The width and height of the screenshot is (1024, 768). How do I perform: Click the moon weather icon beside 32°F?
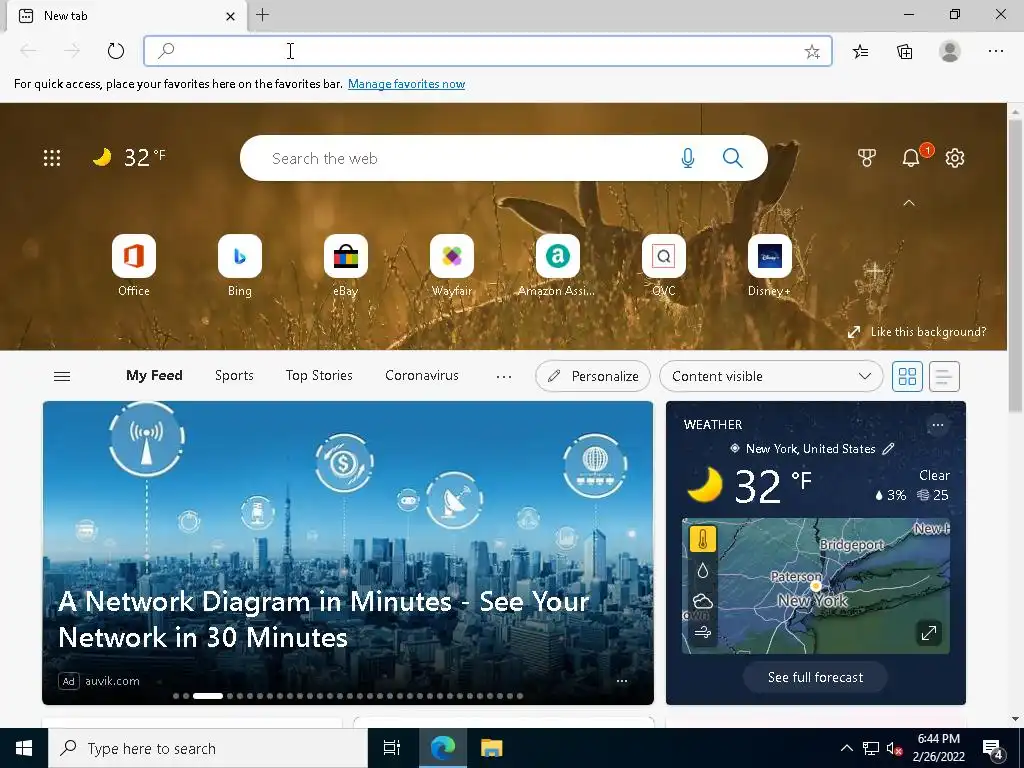tap(102, 157)
